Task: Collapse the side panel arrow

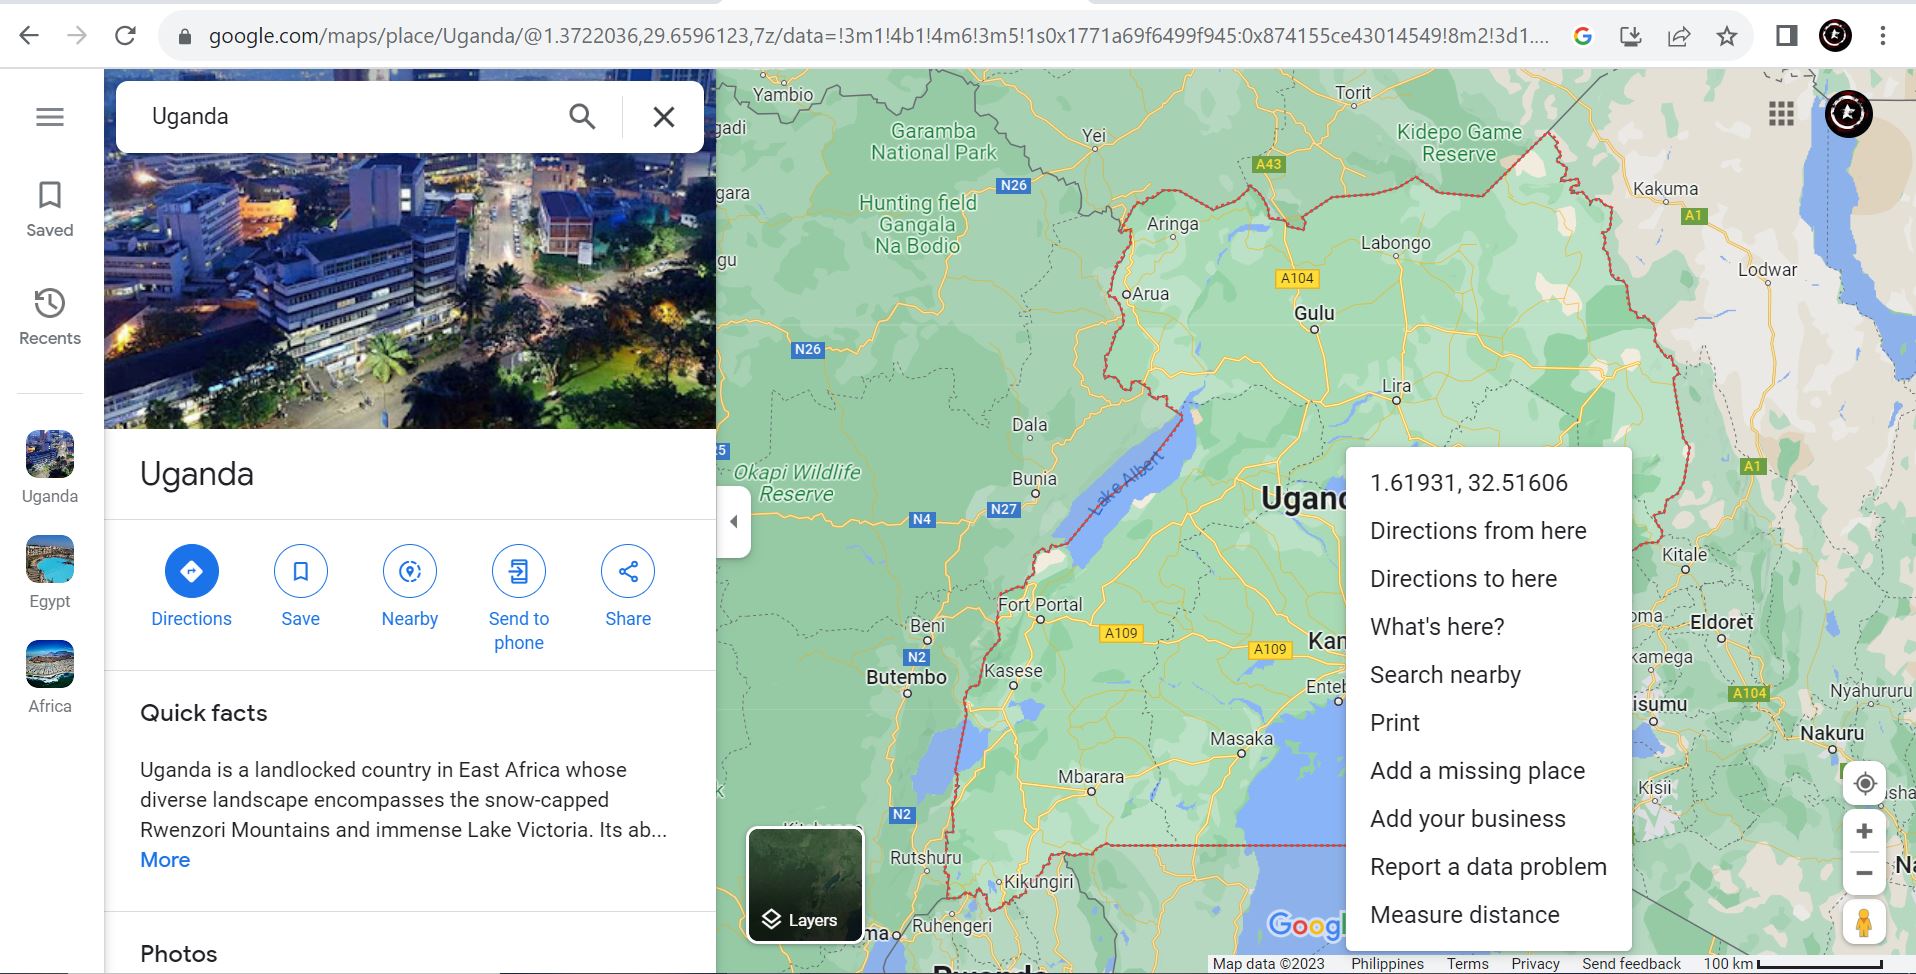Action: [x=734, y=521]
